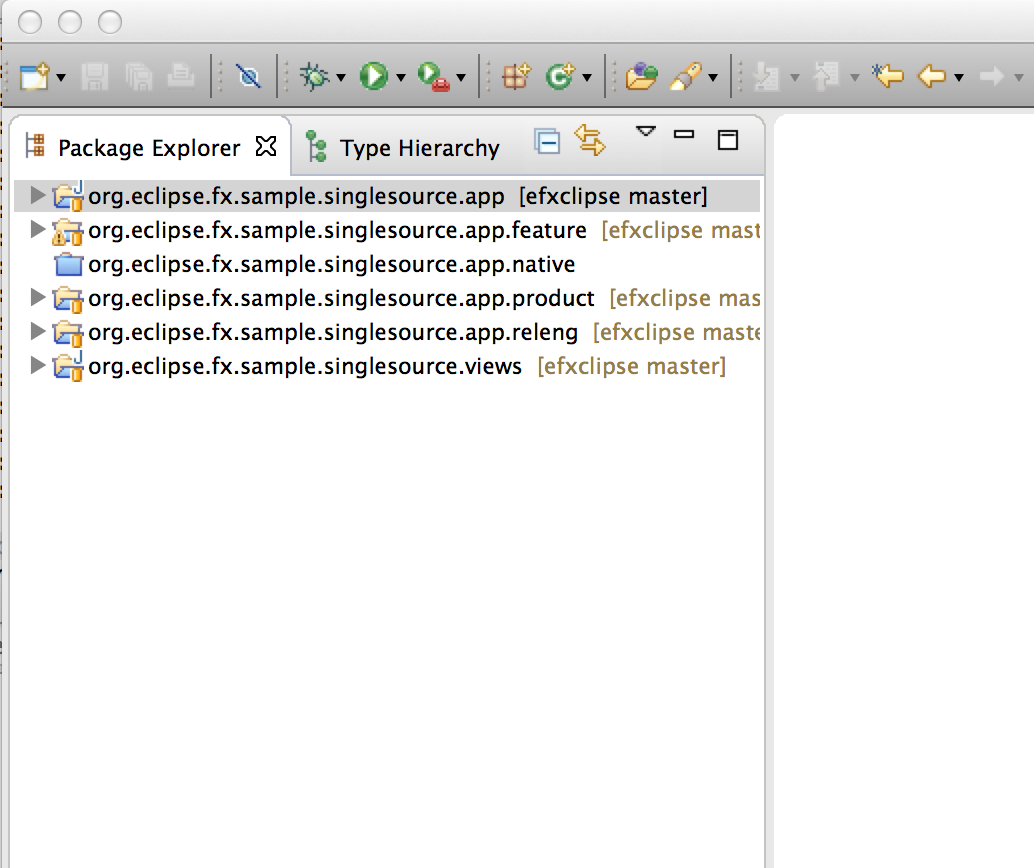Select the Package Explorer tab

click(148, 148)
